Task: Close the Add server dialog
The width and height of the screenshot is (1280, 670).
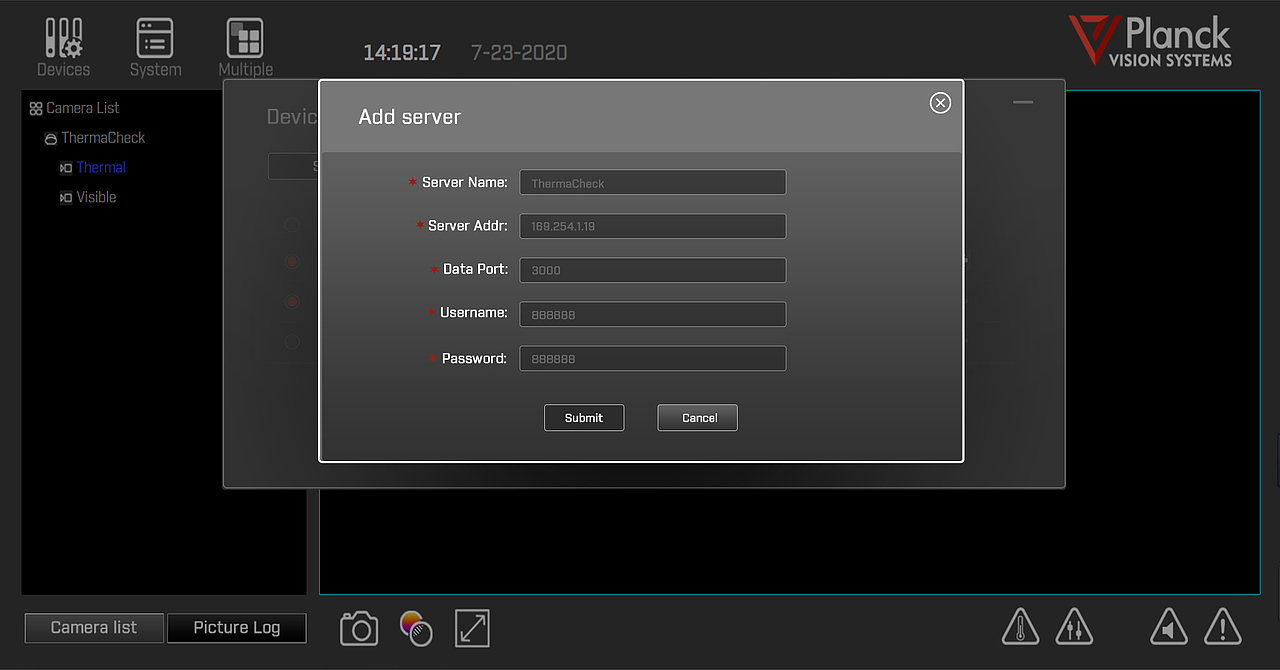Action: 940,103
